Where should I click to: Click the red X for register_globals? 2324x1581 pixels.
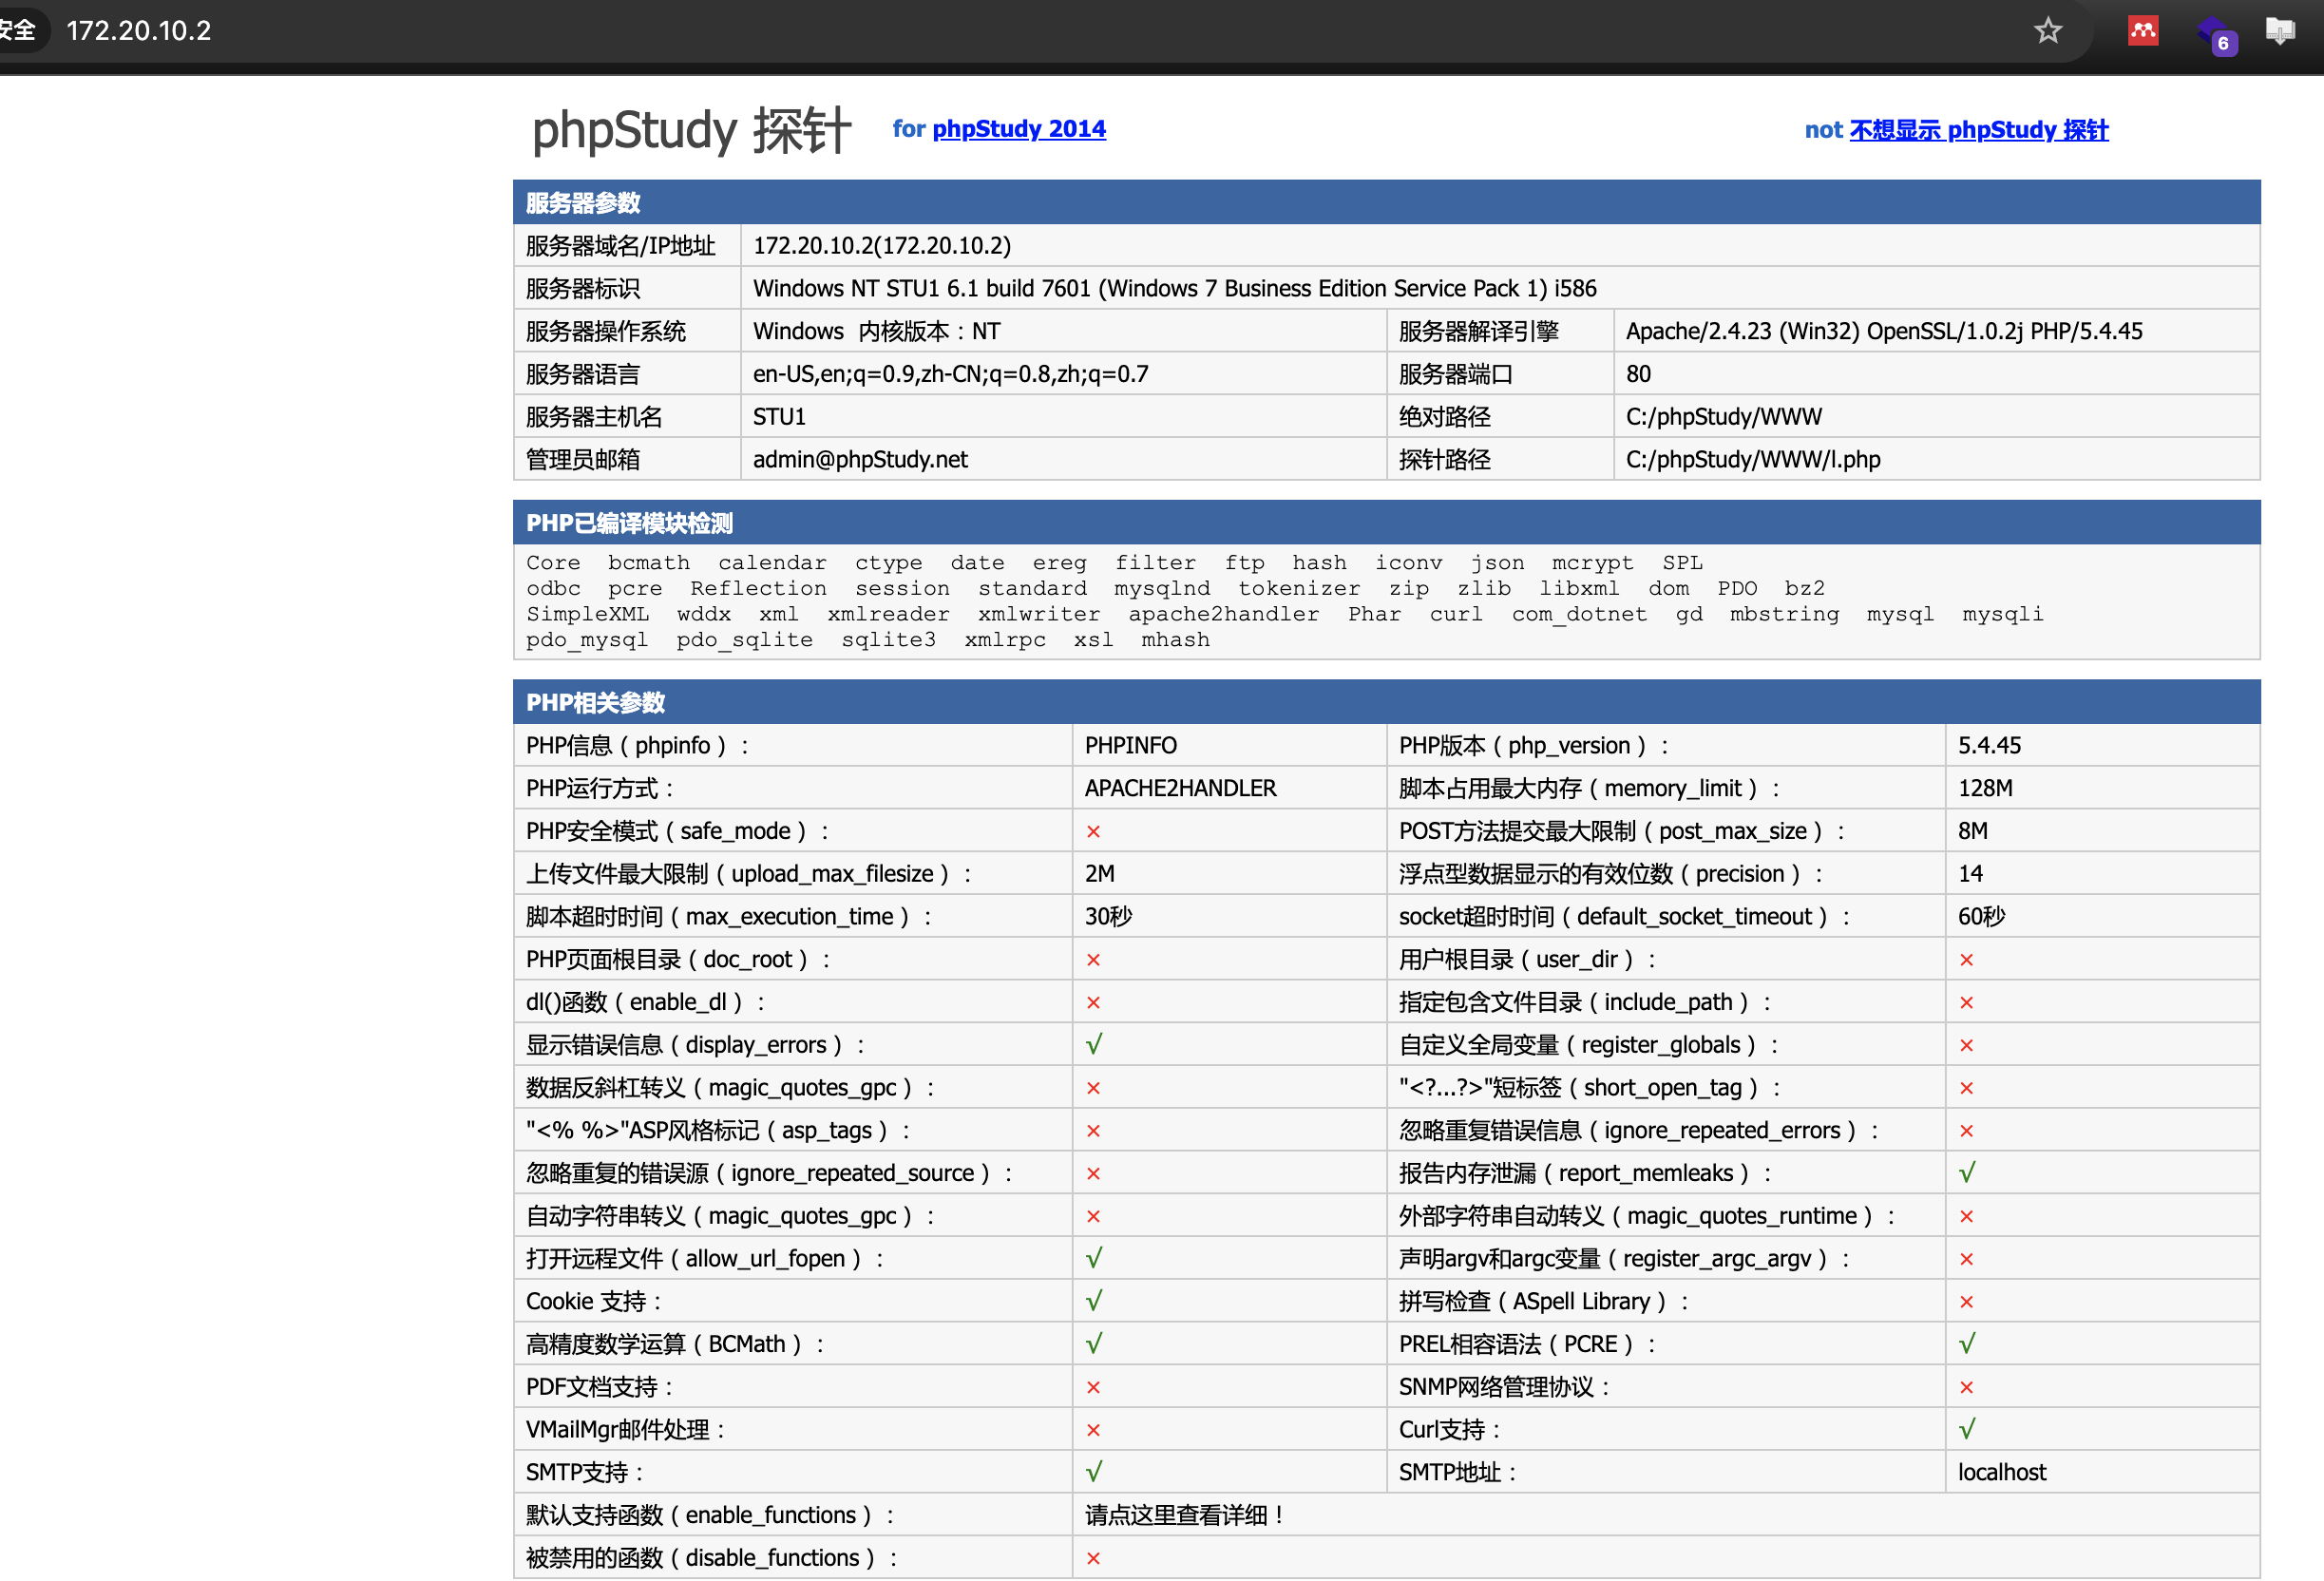point(1966,1045)
